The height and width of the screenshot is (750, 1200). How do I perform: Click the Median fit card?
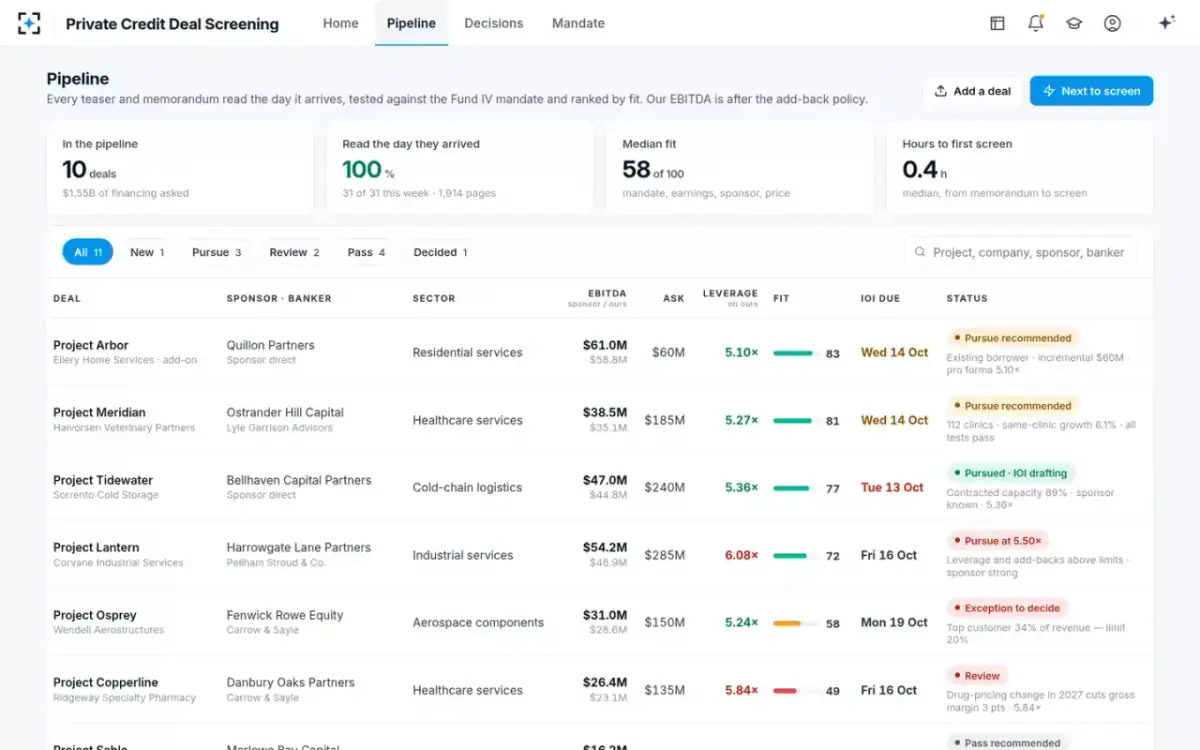pyautogui.click(x=740, y=168)
